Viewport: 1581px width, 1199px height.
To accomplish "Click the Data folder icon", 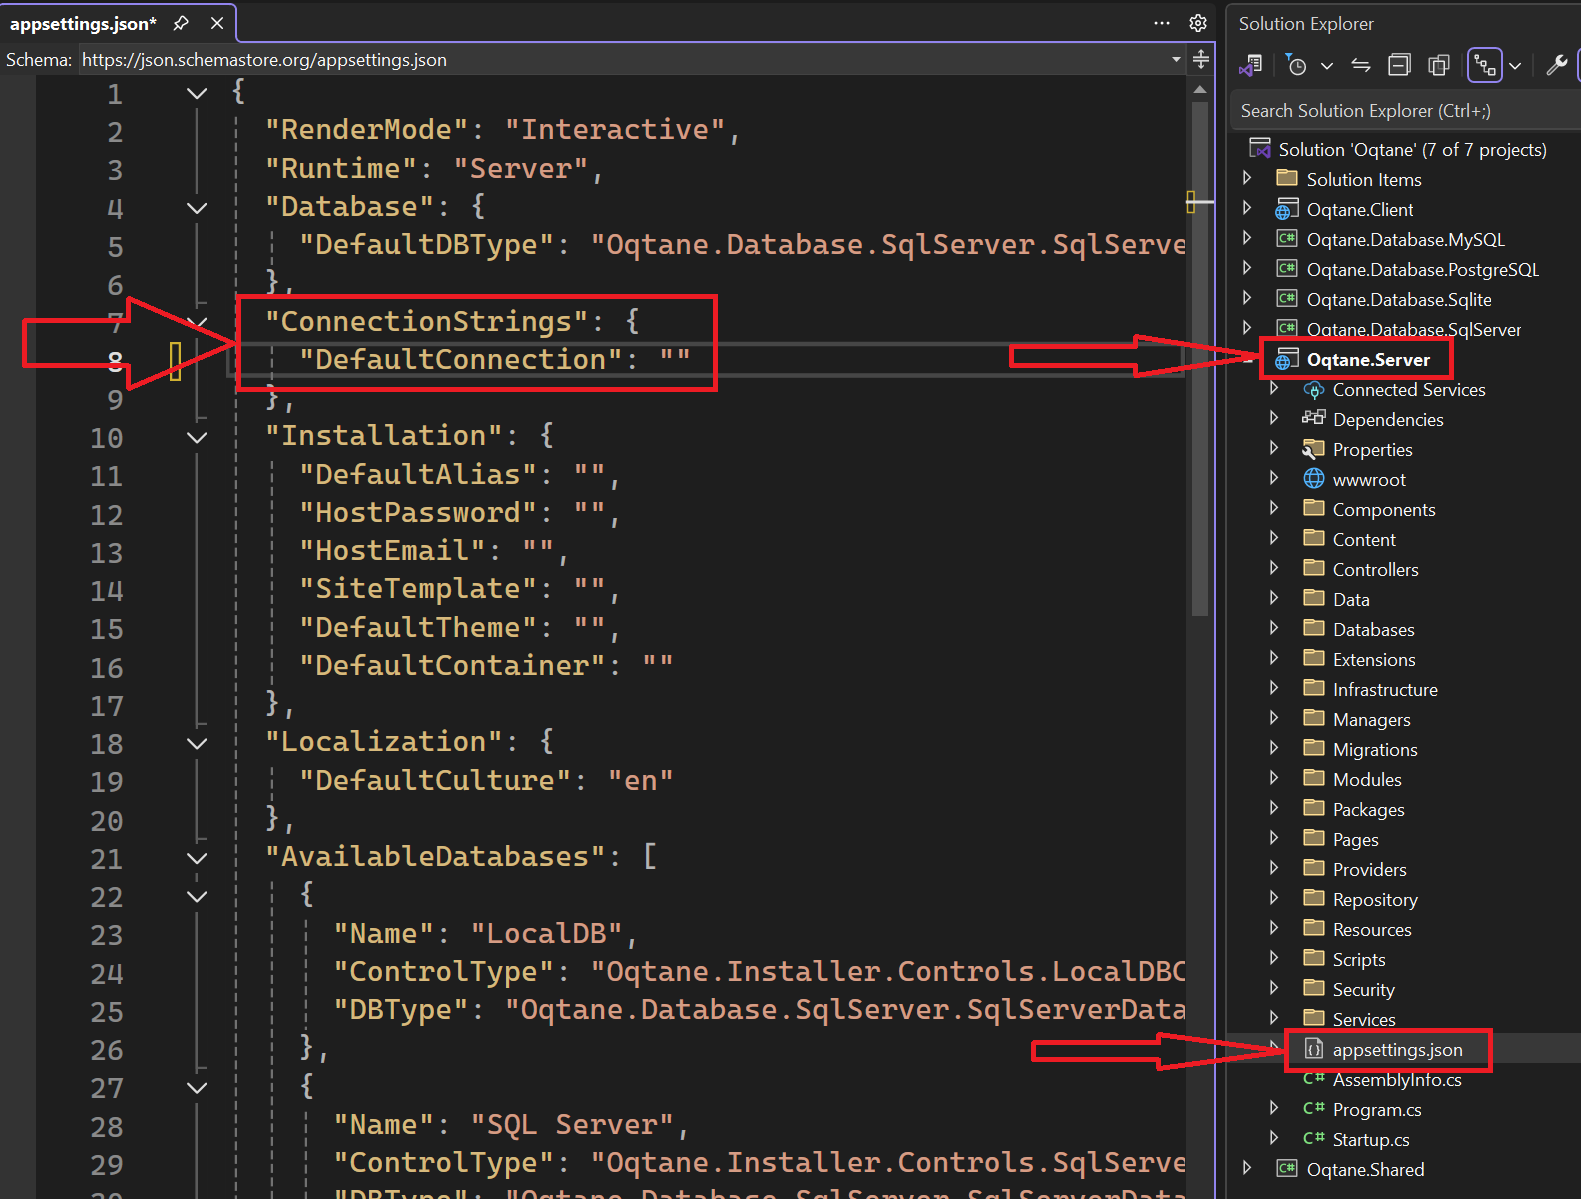I will click(1314, 598).
